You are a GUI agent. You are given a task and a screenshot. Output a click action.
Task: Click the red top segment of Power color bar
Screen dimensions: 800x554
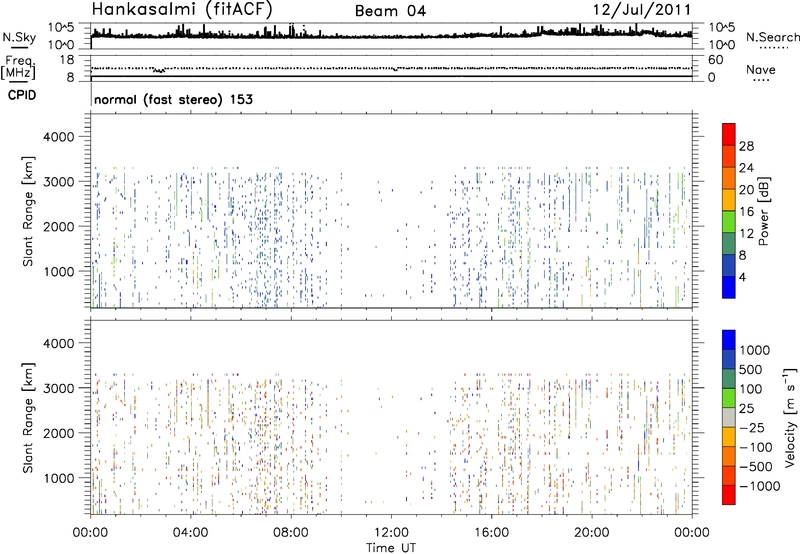point(729,135)
